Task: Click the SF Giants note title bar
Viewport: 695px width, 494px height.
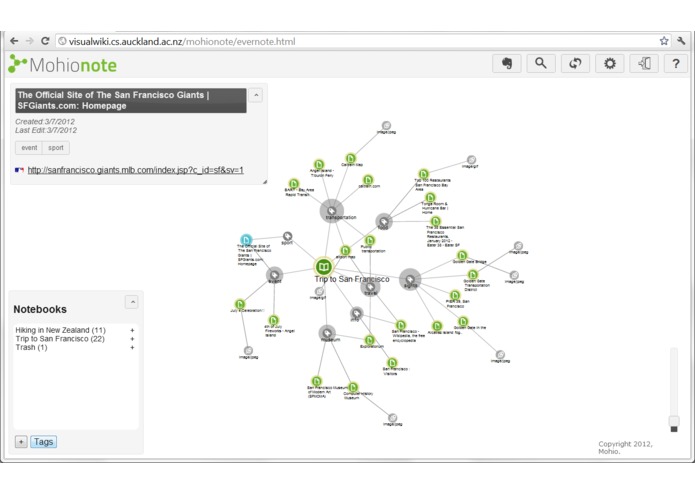Action: [131, 101]
